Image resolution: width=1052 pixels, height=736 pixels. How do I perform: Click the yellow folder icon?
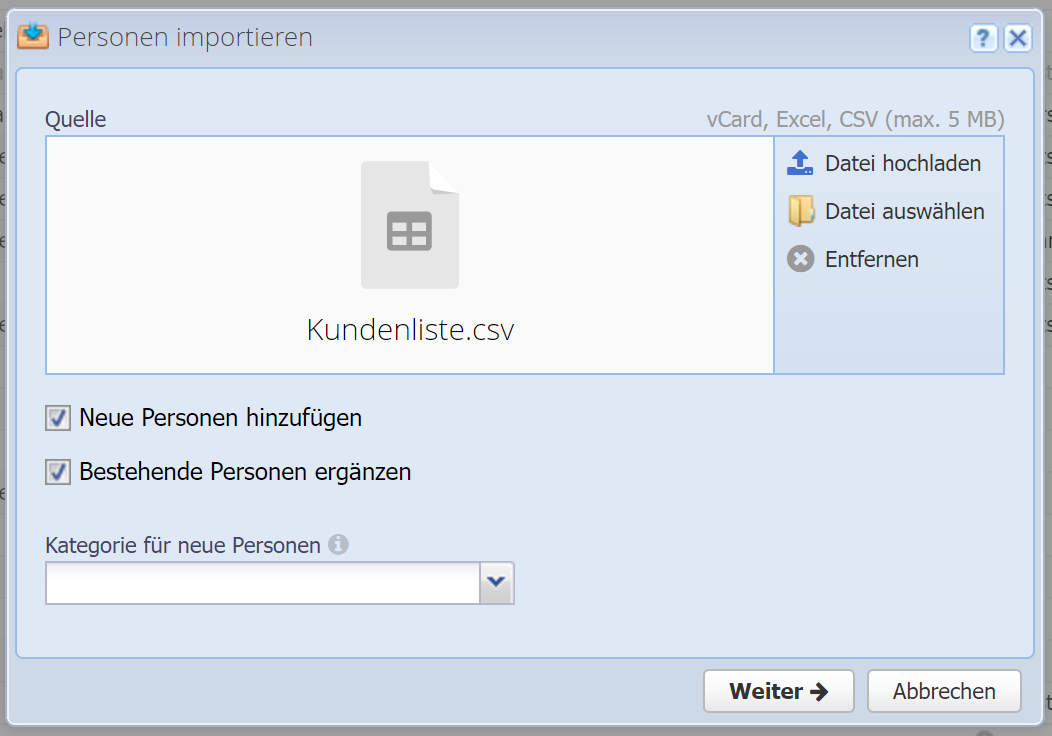pos(801,211)
